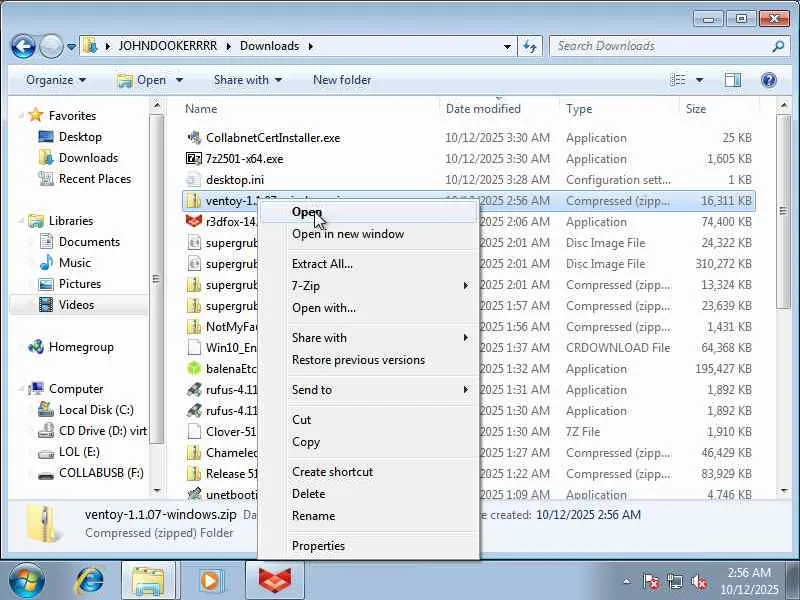Screen dimensions: 800x600
Task: Select COLLABUSB (F:) drive
Action: pyautogui.click(x=101, y=473)
